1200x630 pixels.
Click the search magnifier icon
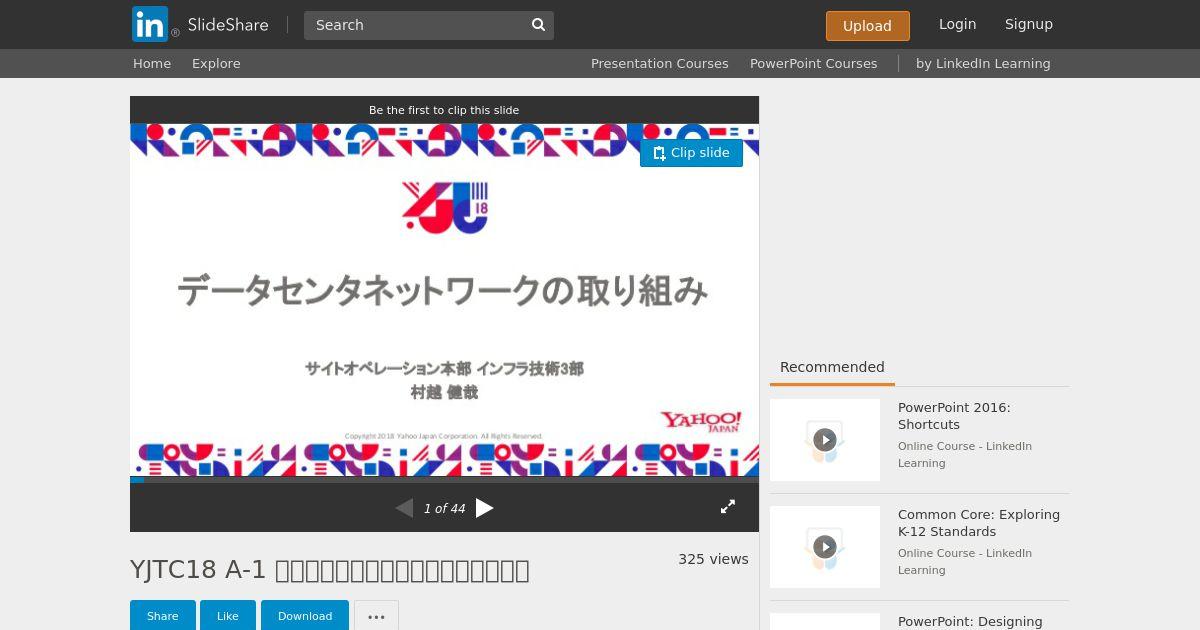[538, 25]
